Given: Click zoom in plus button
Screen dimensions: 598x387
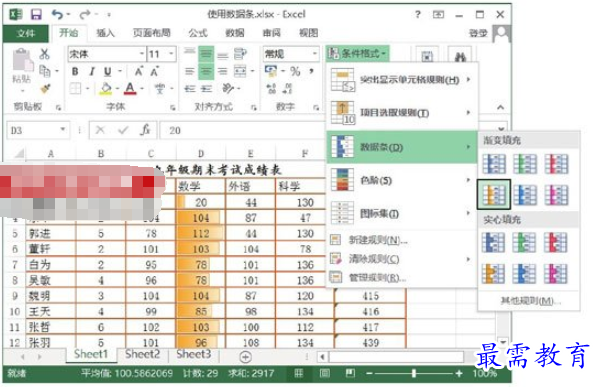Looking at the screenshot, I should tap(459, 373).
